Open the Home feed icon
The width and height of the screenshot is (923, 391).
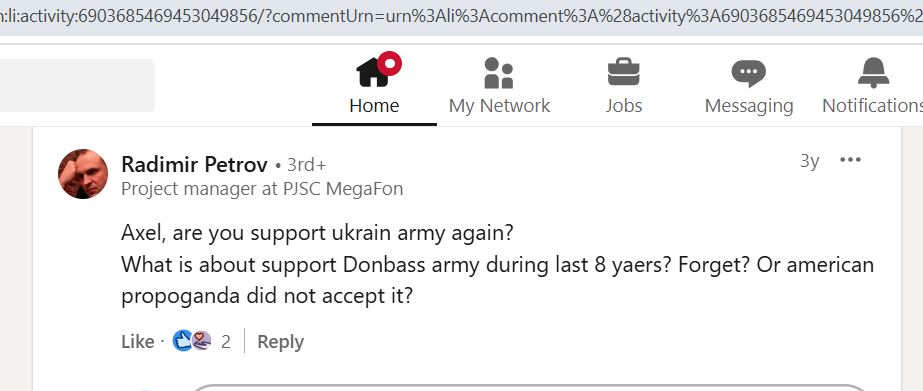374,72
